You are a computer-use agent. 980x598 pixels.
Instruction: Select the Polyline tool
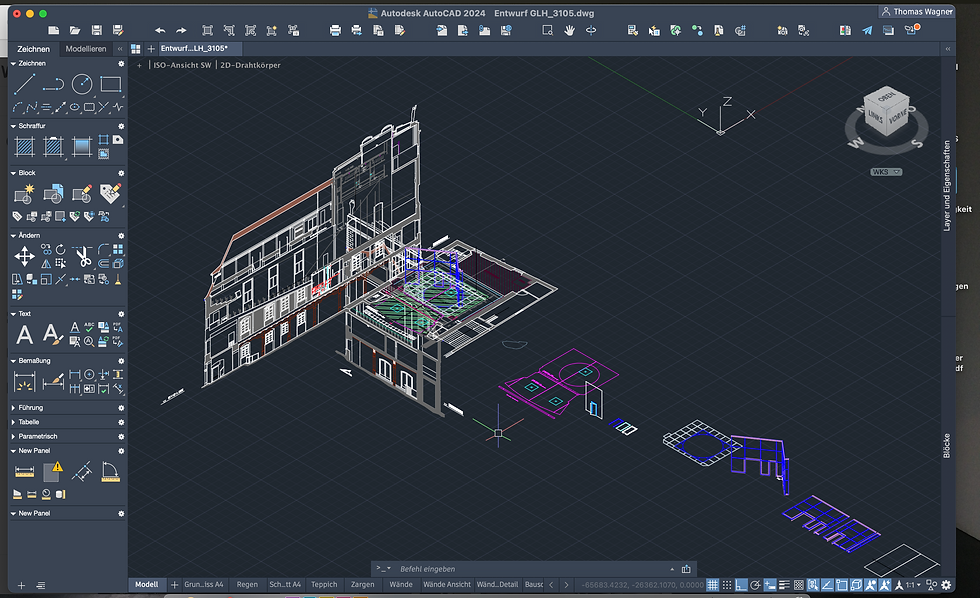click(x=53, y=84)
